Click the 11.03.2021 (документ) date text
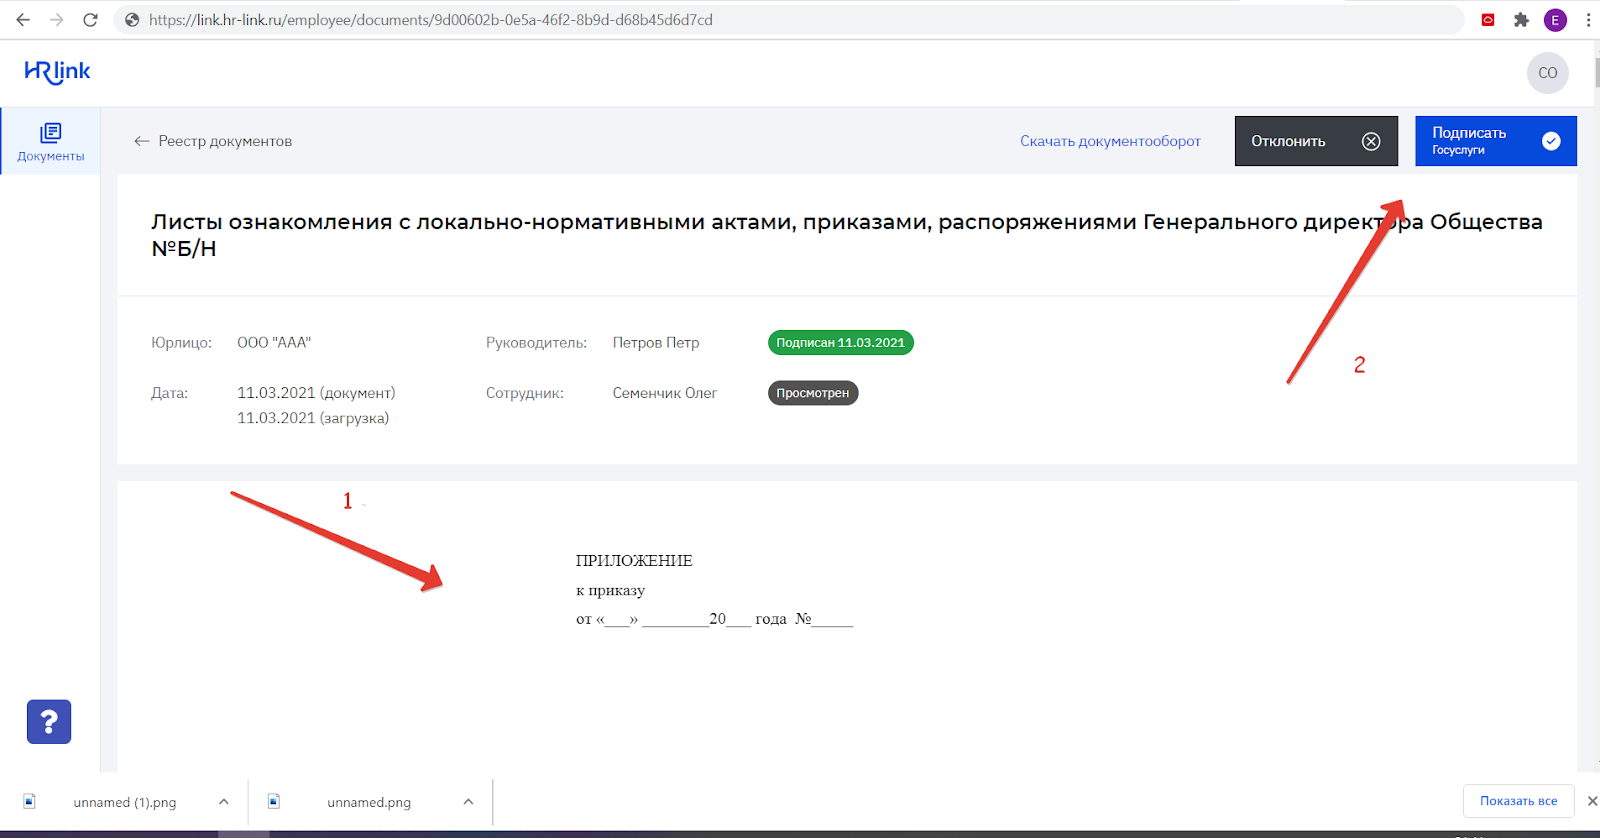 (x=316, y=393)
